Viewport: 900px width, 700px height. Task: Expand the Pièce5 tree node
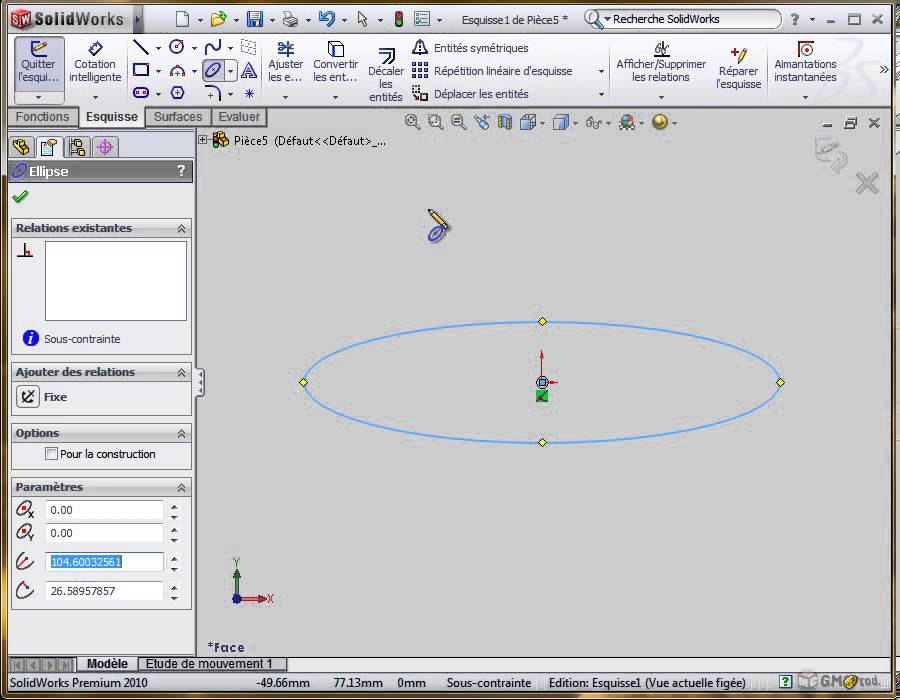[203, 139]
